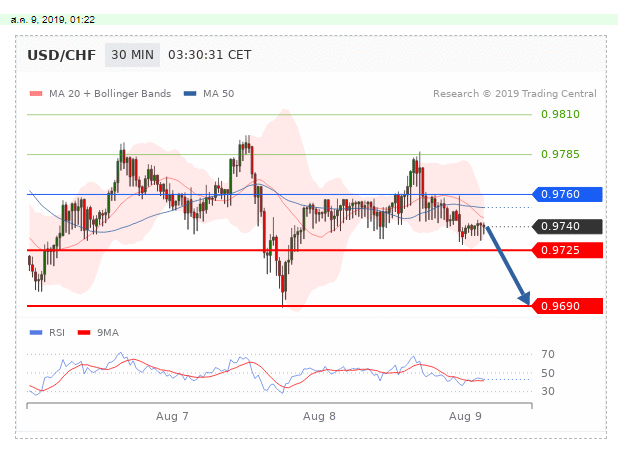Select the 30 MIN timeframe button
The image size is (618, 449).
click(132, 55)
